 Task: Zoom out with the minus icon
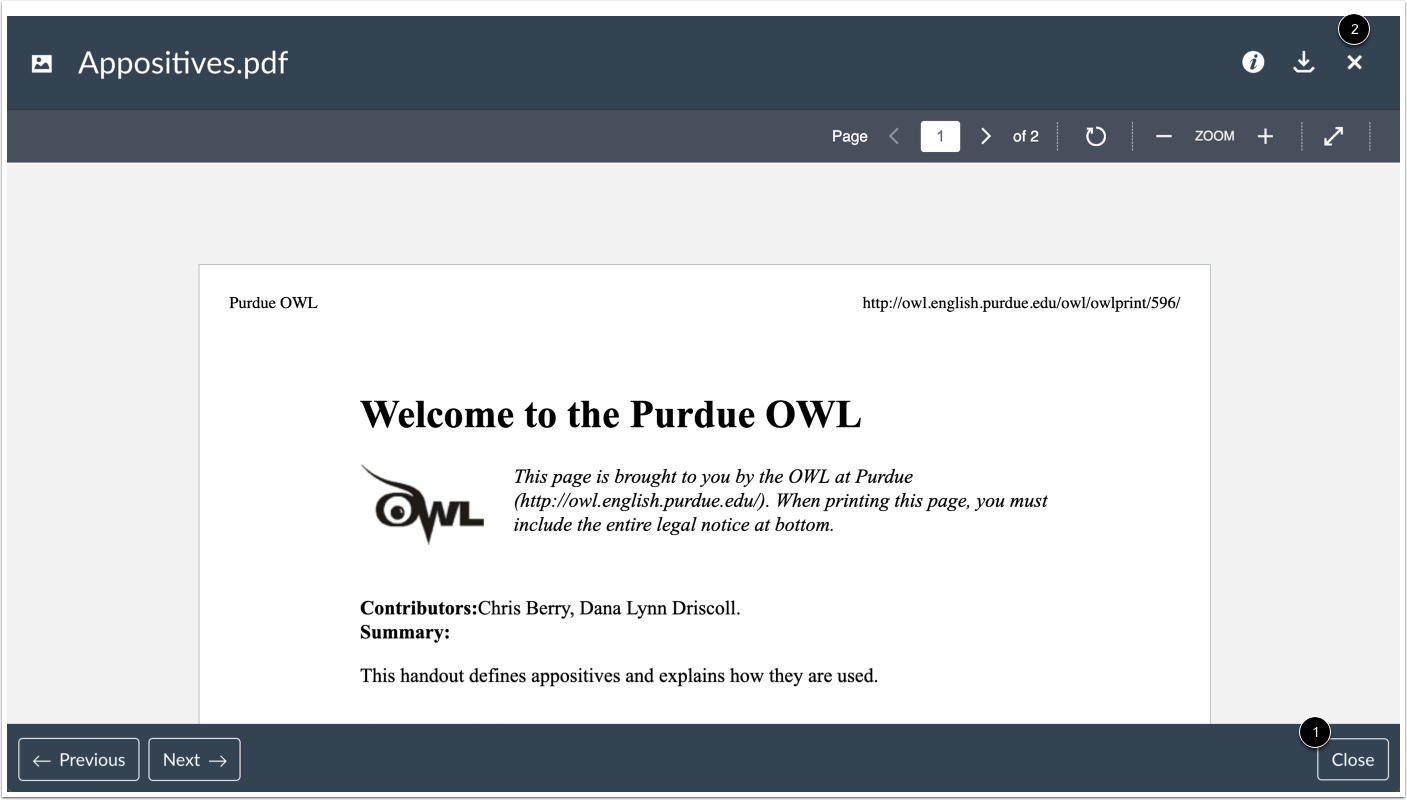click(1163, 136)
